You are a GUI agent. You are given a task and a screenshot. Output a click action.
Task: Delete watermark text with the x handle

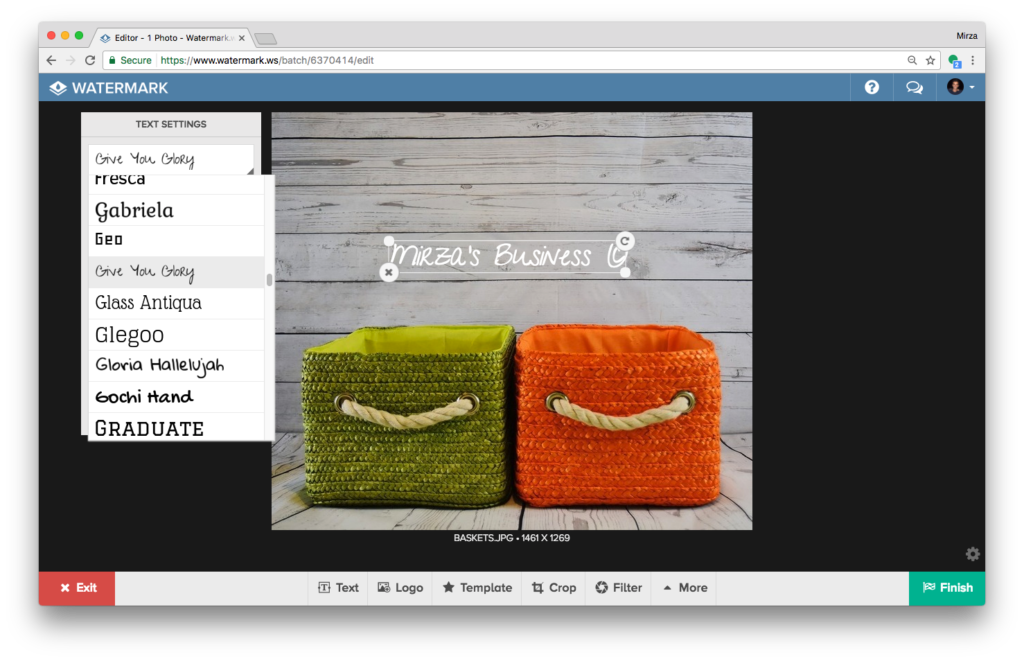point(389,272)
